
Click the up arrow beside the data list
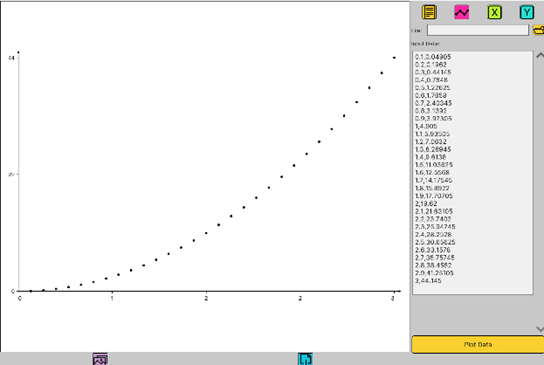coord(540,55)
